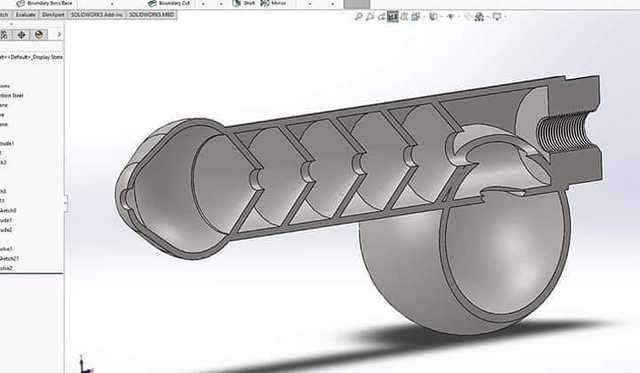Switch to the Evaluate tab
640x373 pixels.
tap(25, 15)
